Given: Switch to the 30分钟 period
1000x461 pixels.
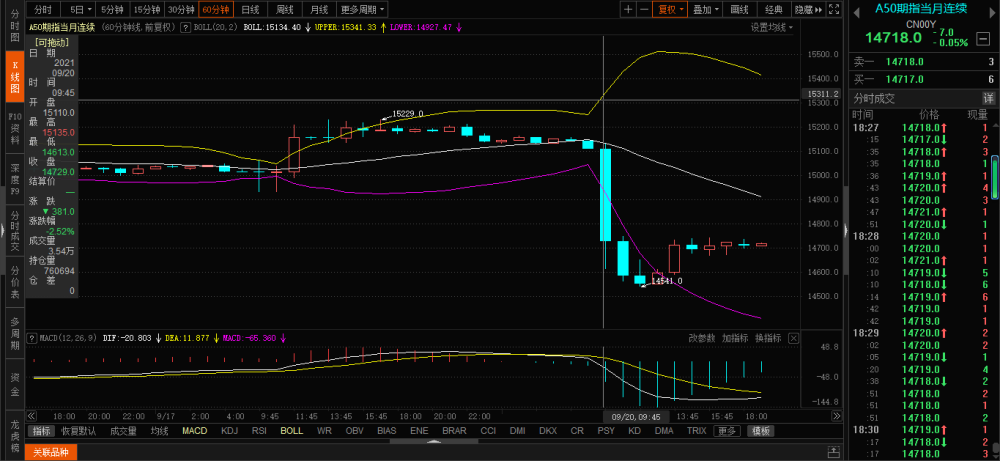Looking at the screenshot, I should pyautogui.click(x=181, y=10).
